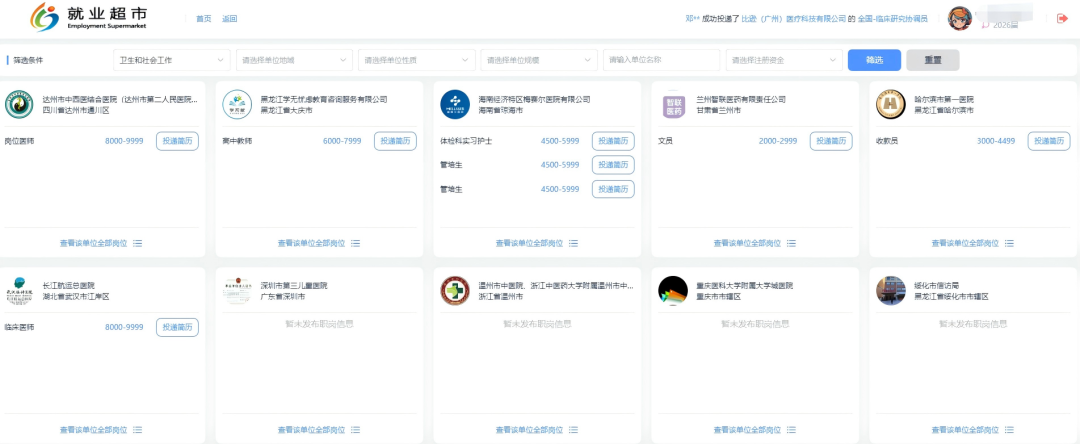Screen dimensions: 1080x444
Task: Go to the 首页 nav item
Action: pos(204,19)
